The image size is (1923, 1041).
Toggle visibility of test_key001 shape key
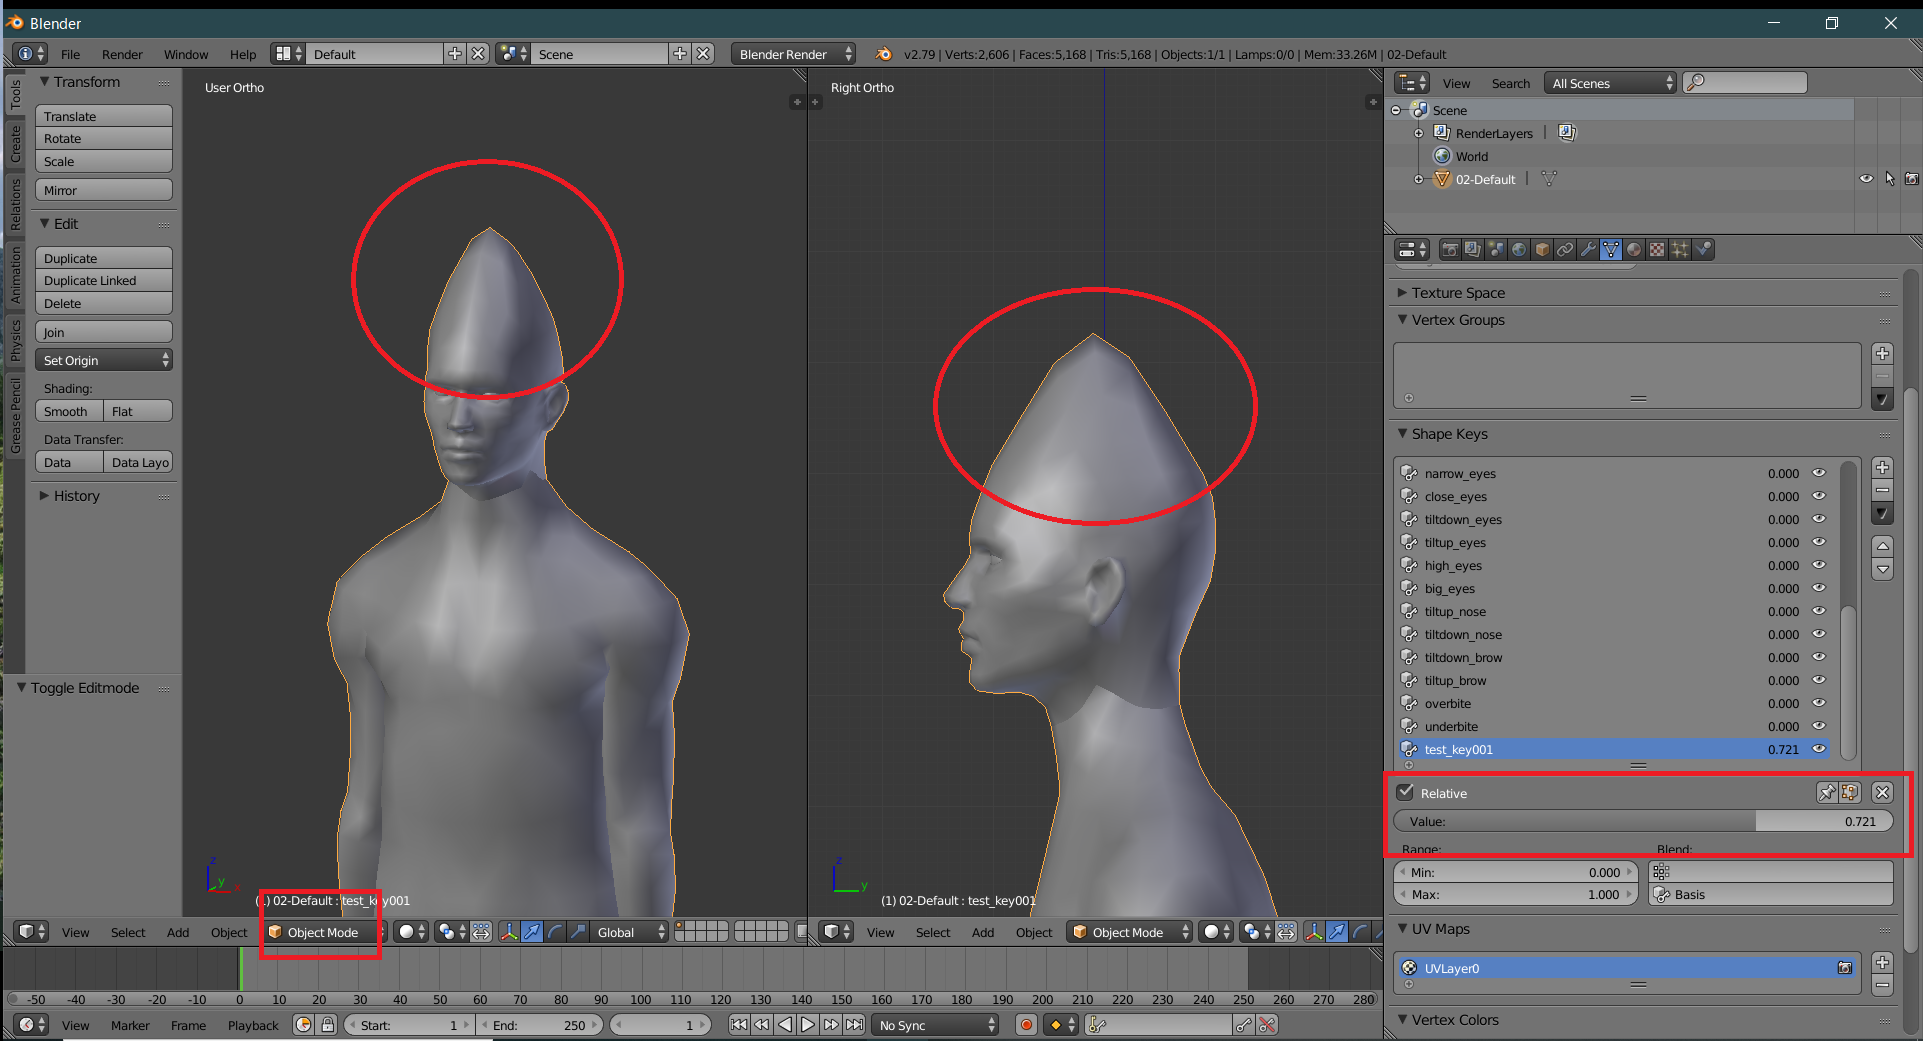pos(1819,749)
